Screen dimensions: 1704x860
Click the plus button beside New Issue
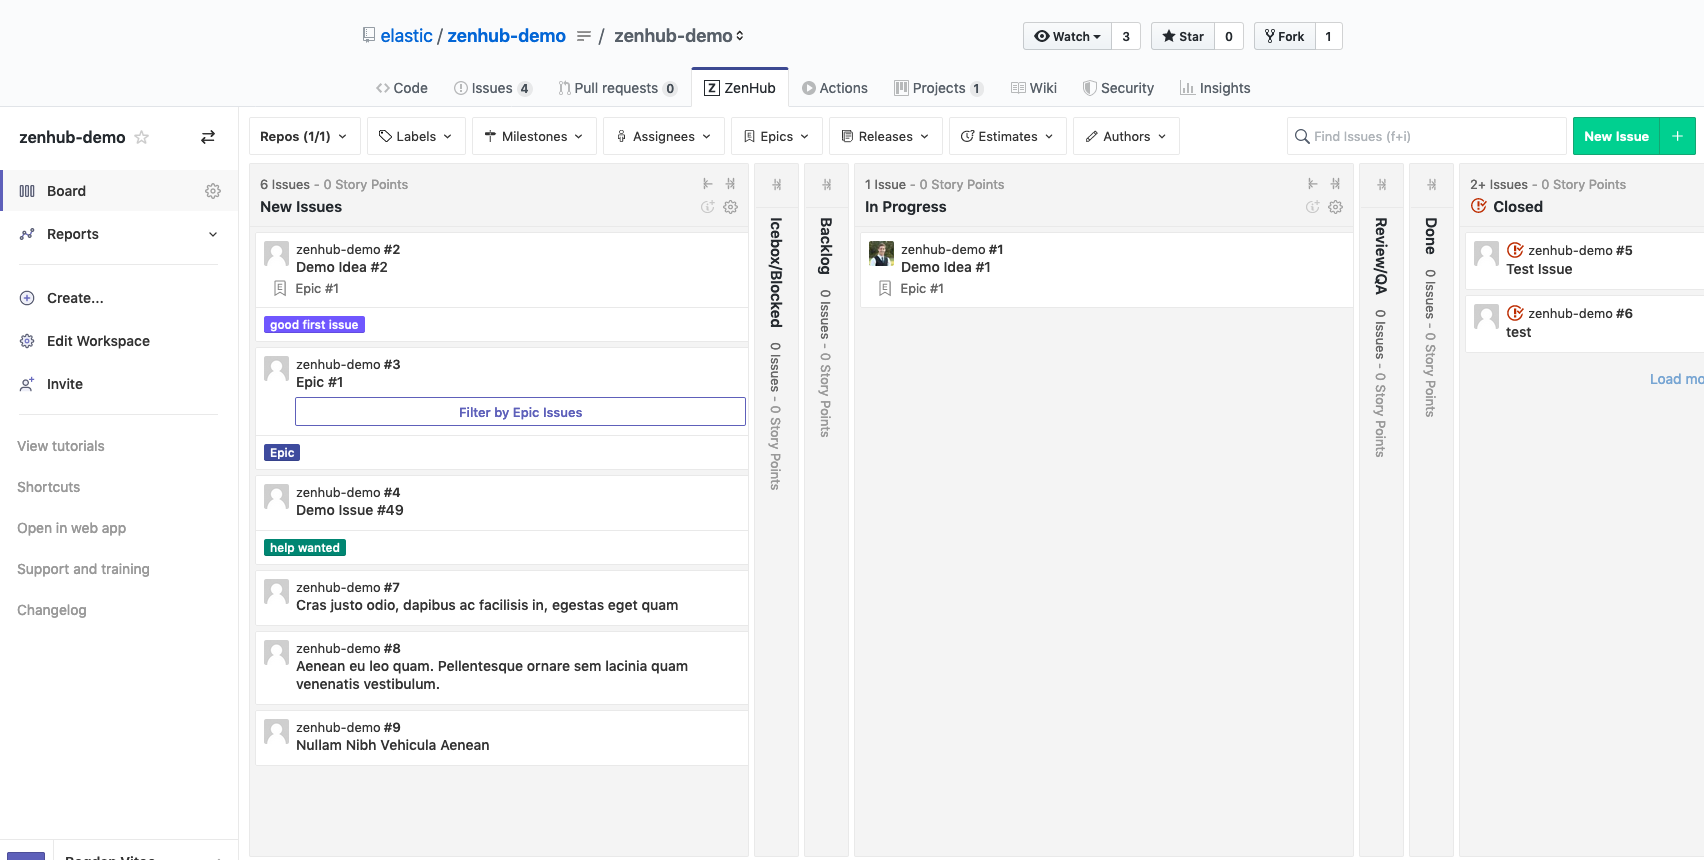point(1678,136)
